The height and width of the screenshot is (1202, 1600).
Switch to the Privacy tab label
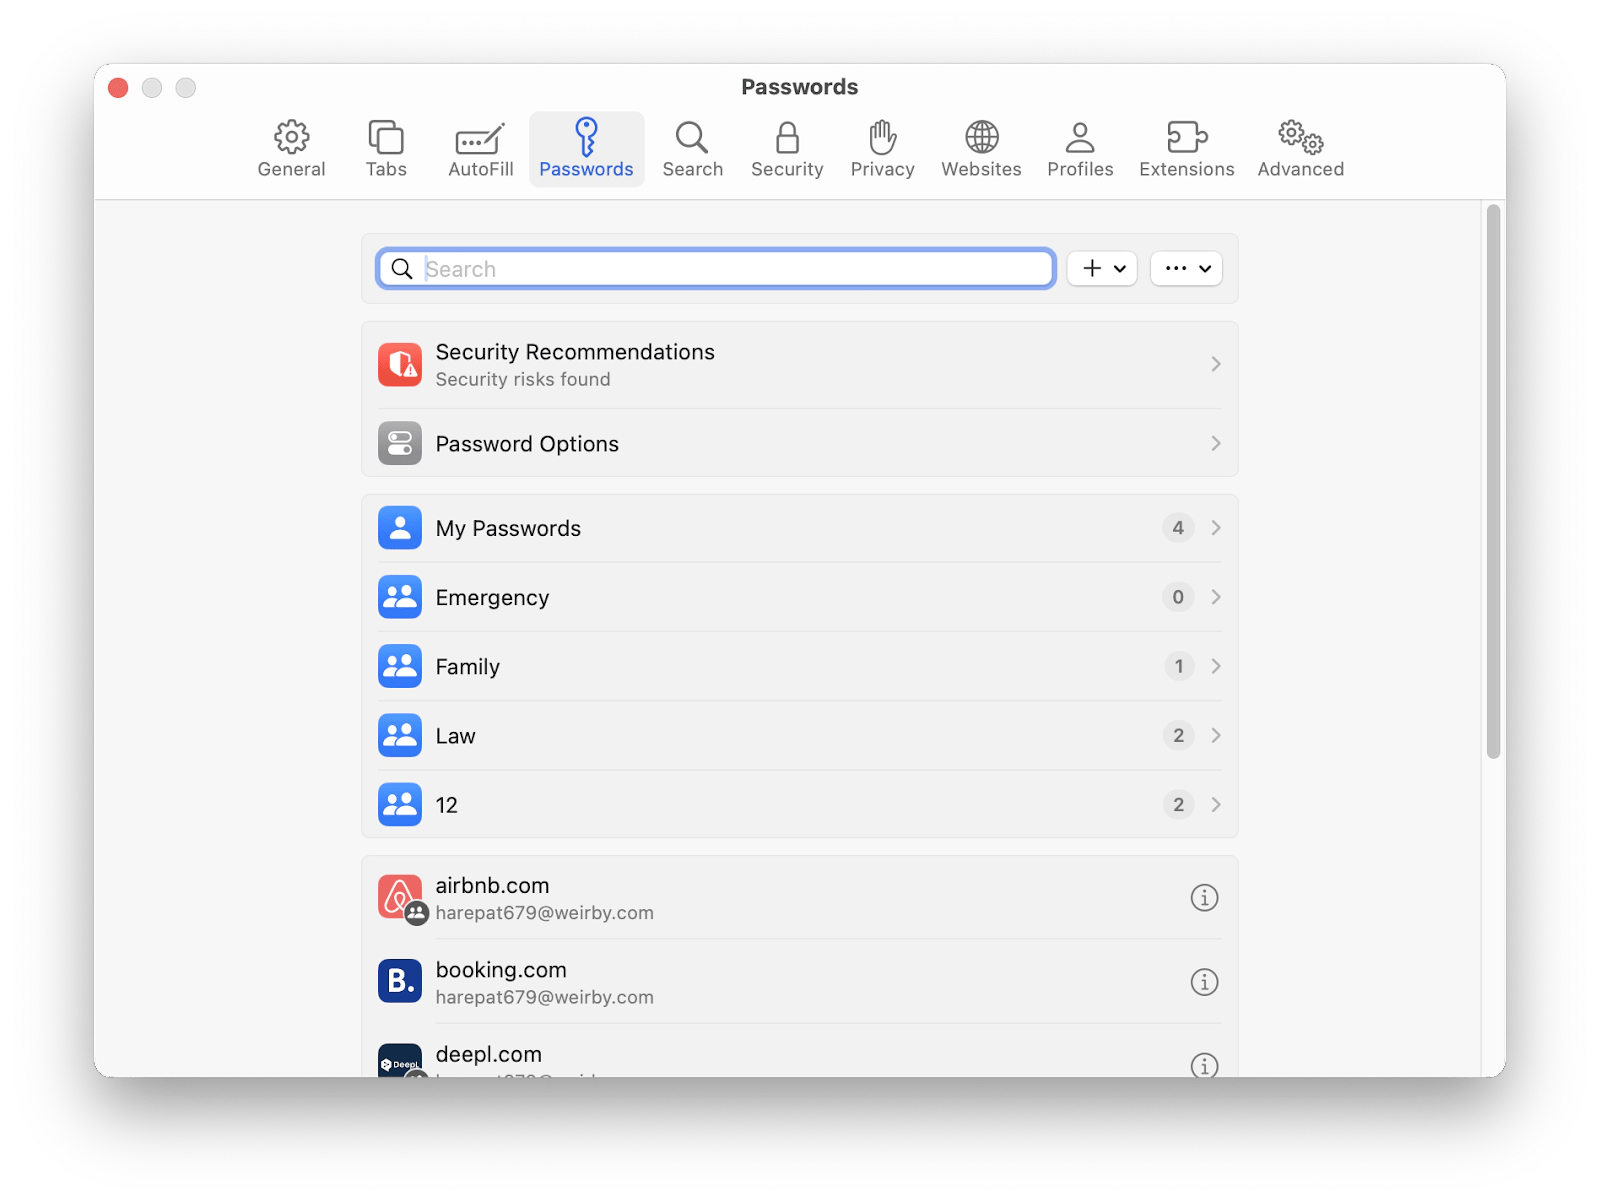click(x=882, y=169)
